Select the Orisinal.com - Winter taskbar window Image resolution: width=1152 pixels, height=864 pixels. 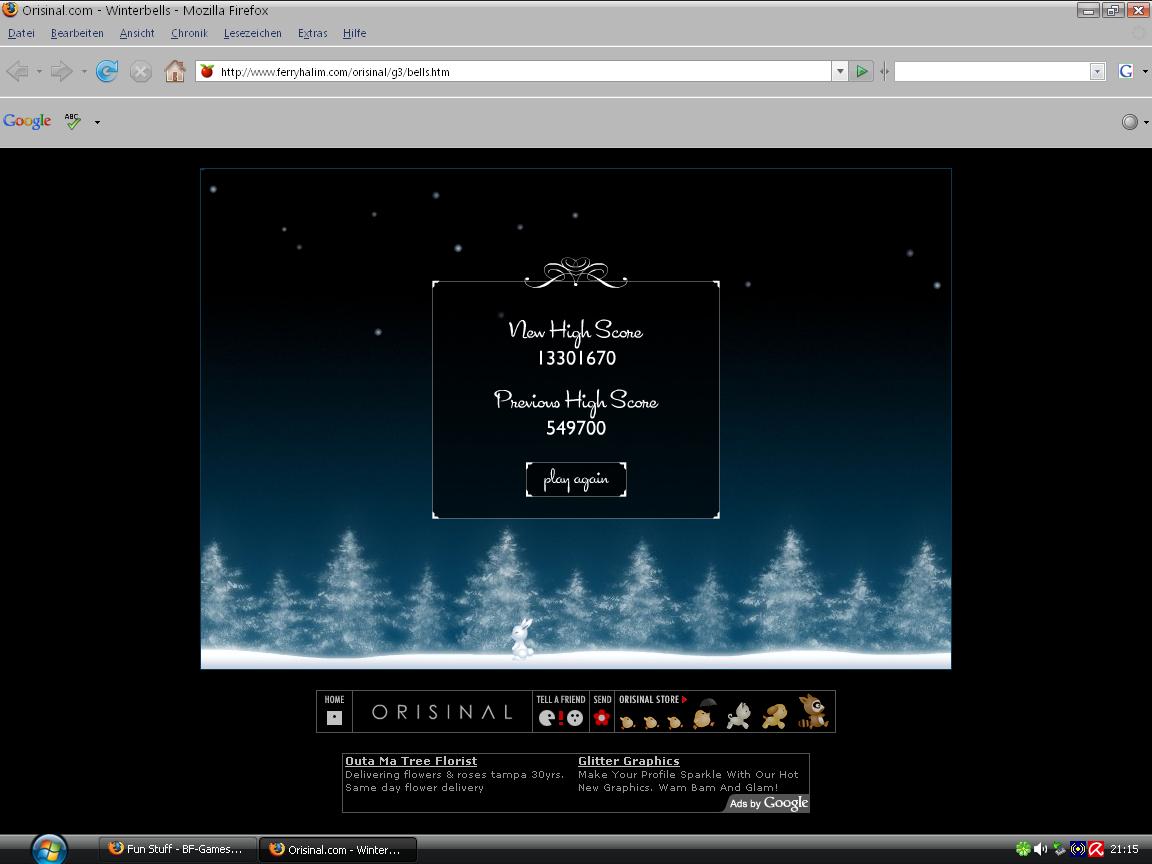pos(337,849)
